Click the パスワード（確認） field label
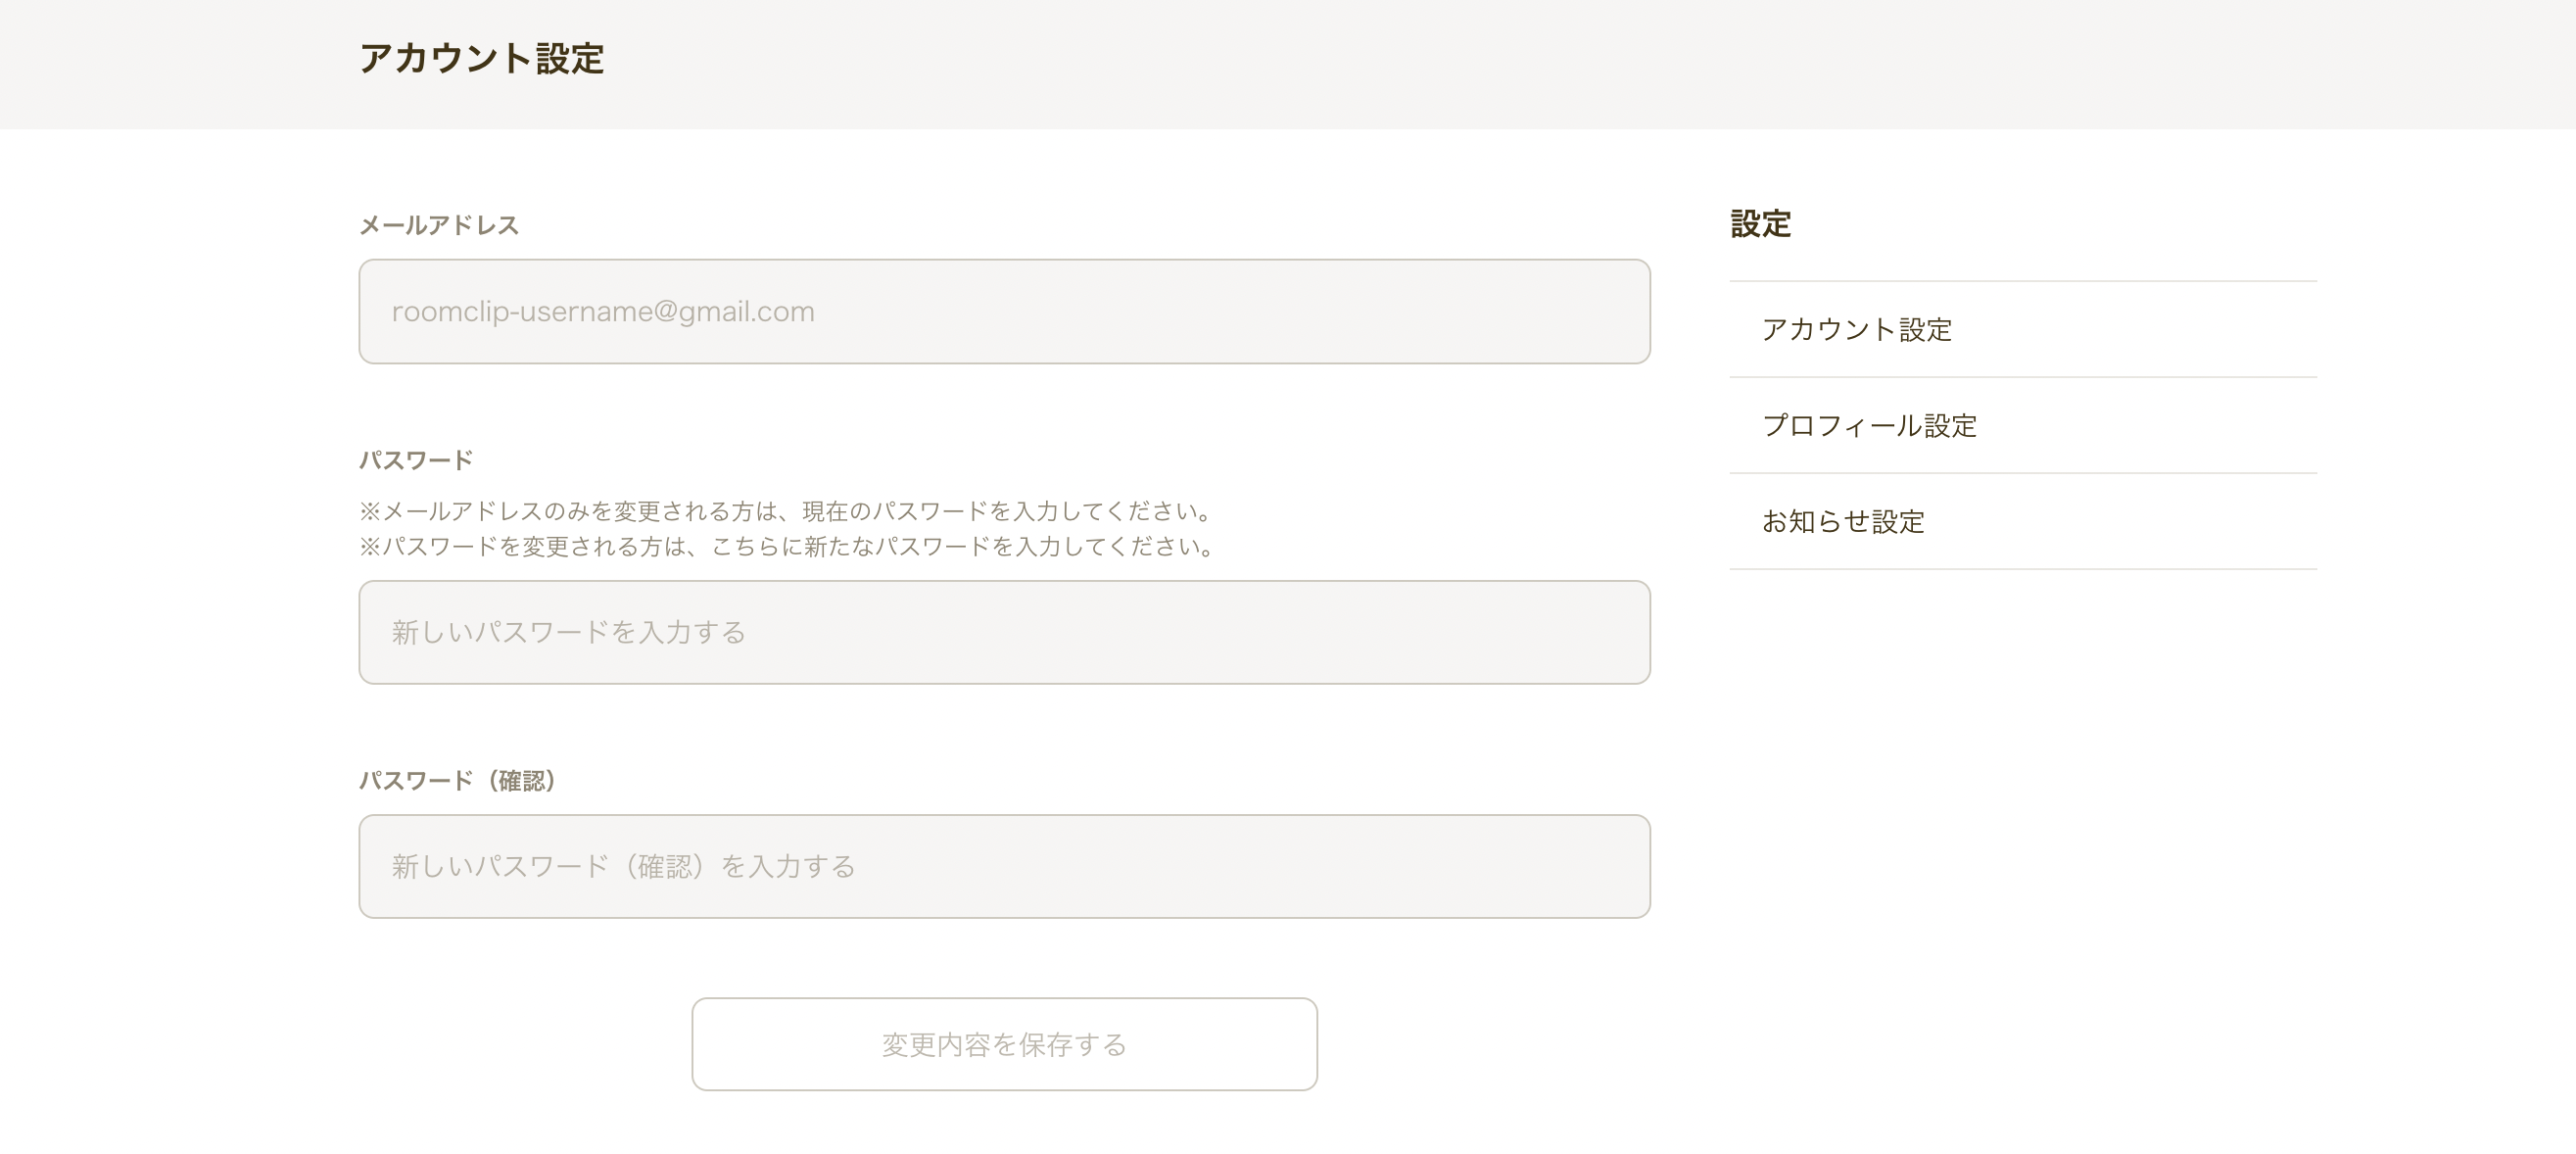The width and height of the screenshot is (2576, 1154). (x=457, y=780)
